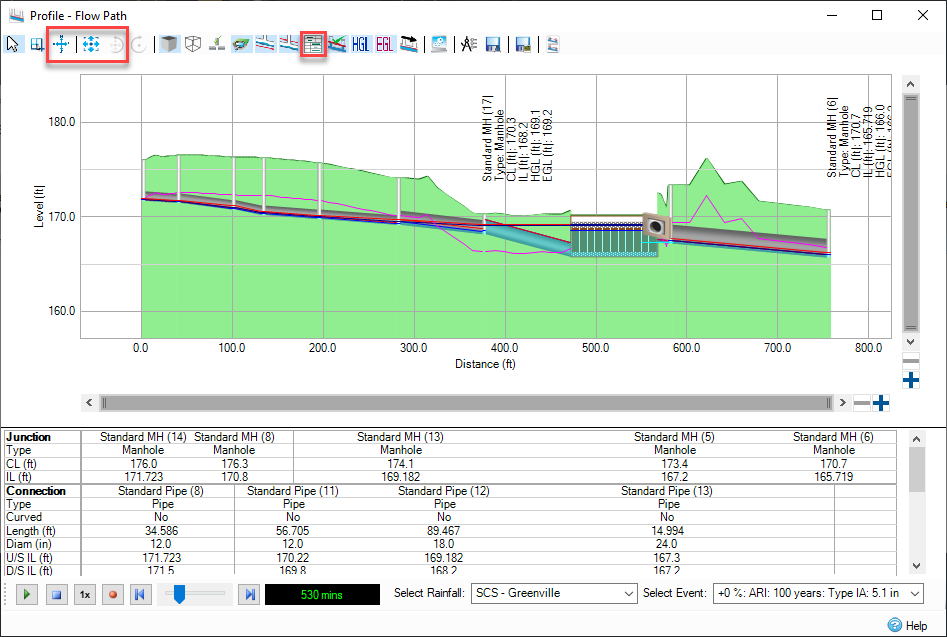Select the Standard Pipe (11) connection cell

coord(293,491)
